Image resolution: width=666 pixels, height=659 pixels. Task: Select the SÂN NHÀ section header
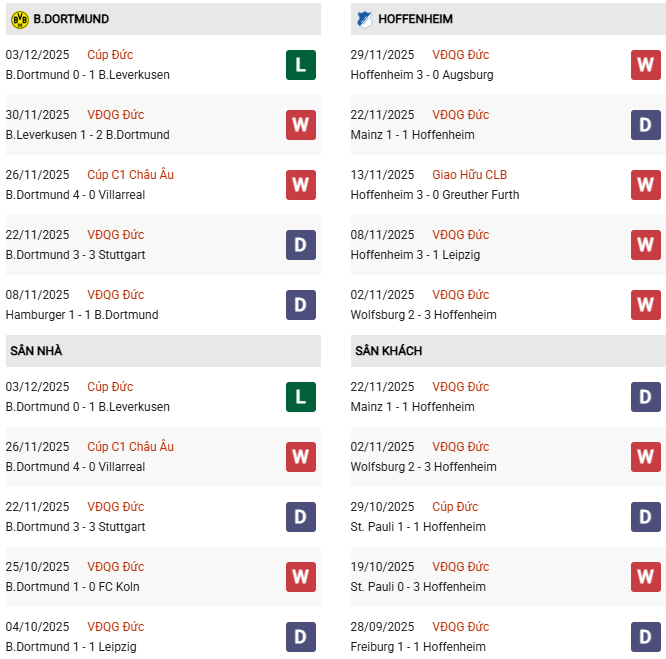36,351
